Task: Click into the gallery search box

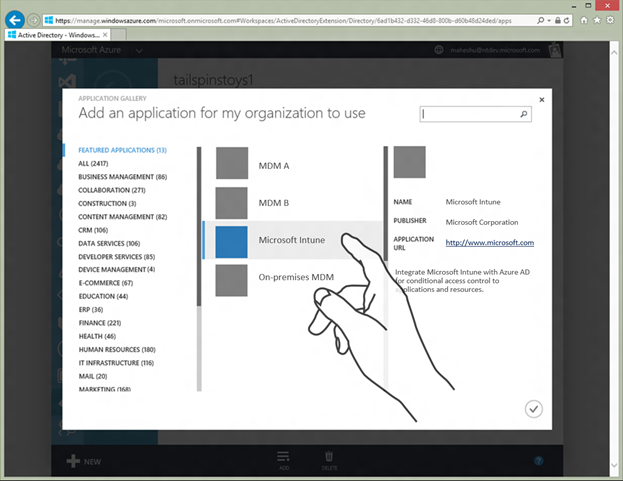Action: pos(475,114)
